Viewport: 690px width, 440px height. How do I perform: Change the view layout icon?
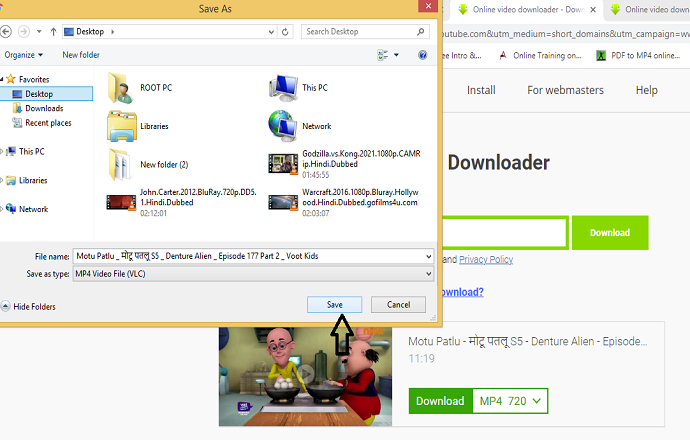coord(382,55)
